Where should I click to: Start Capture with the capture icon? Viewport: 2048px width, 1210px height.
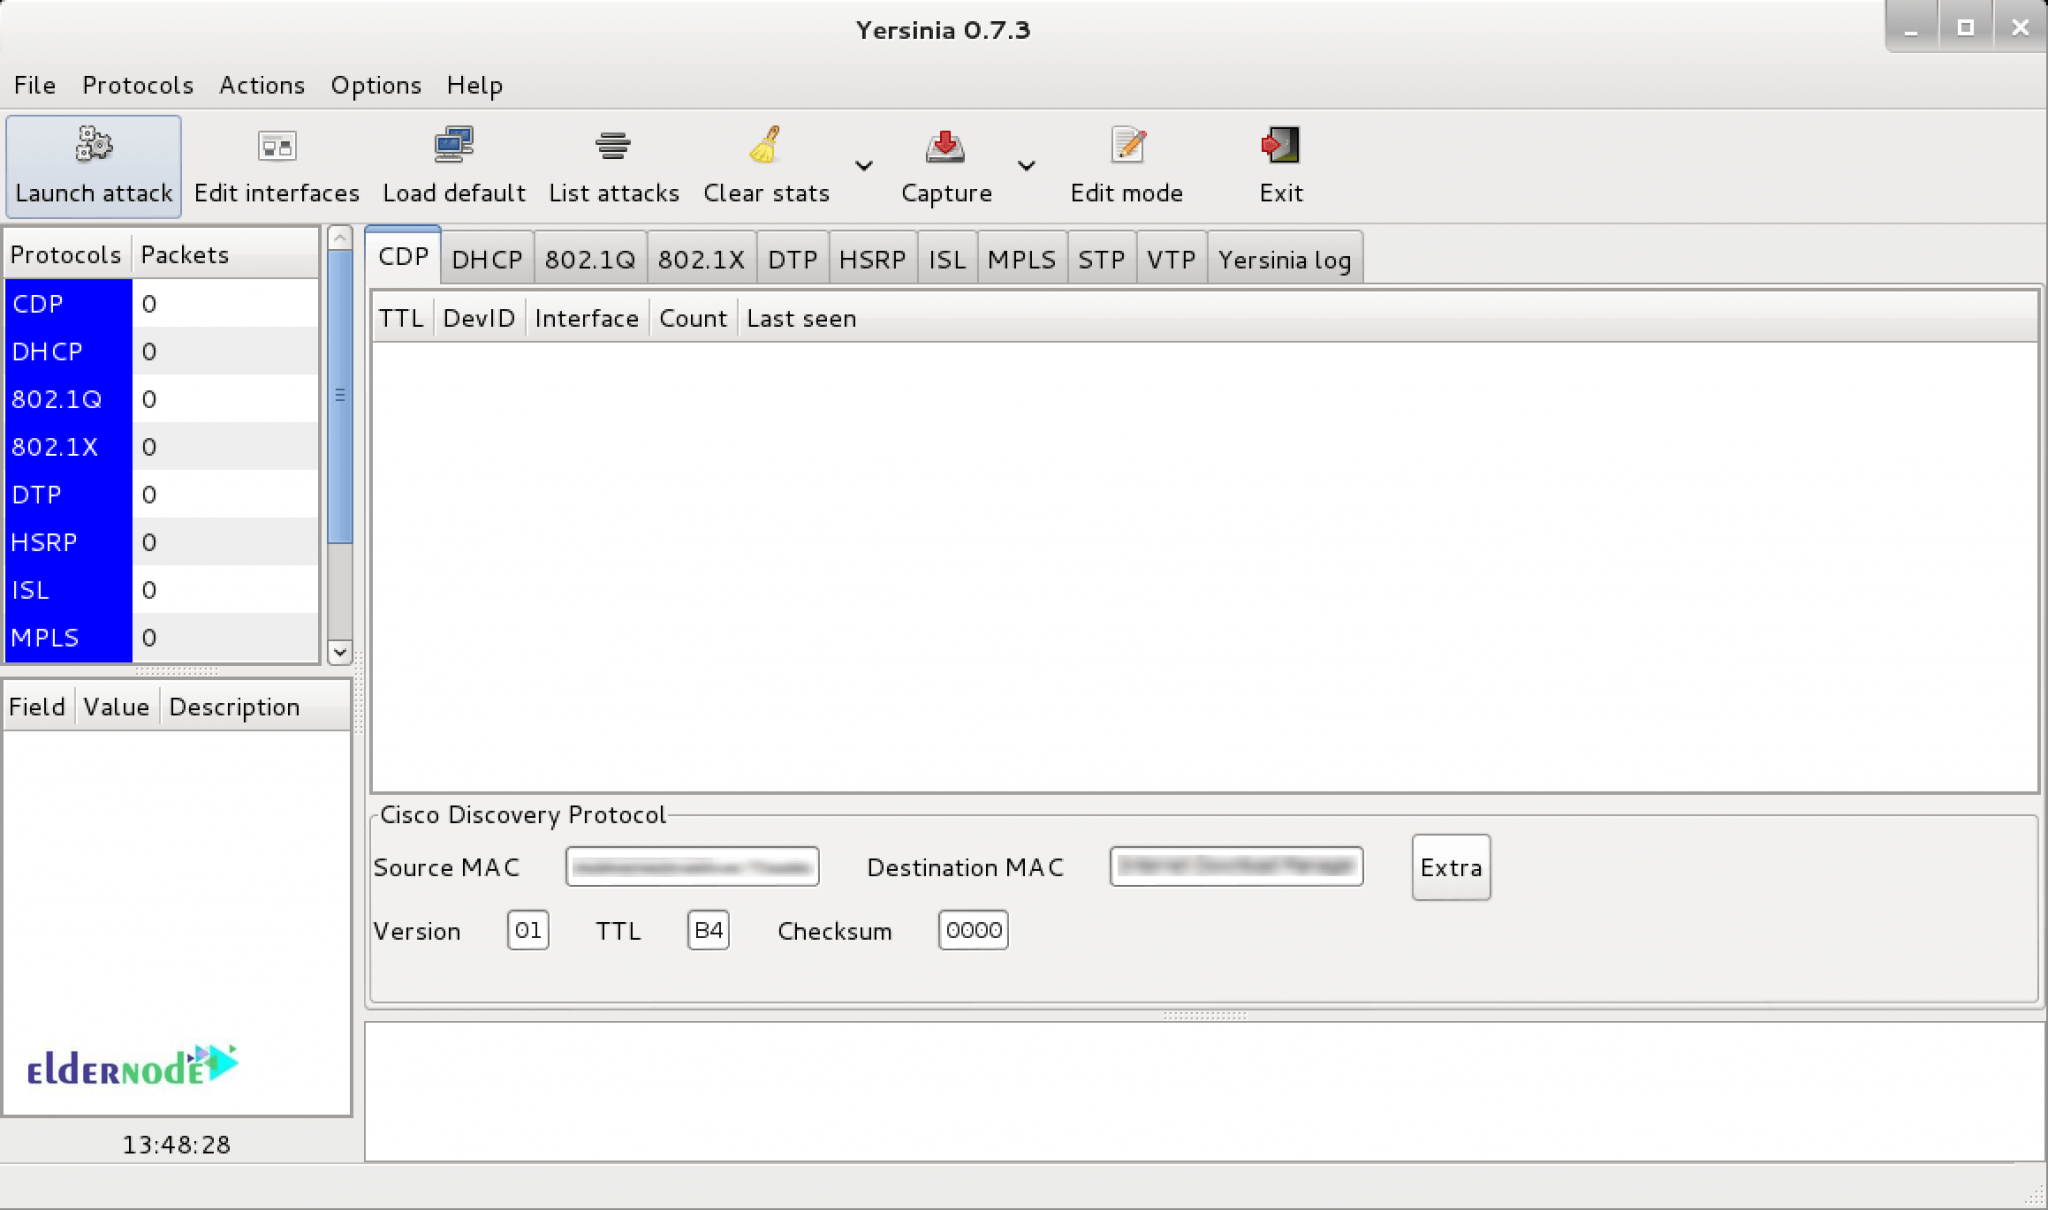pyautogui.click(x=944, y=150)
